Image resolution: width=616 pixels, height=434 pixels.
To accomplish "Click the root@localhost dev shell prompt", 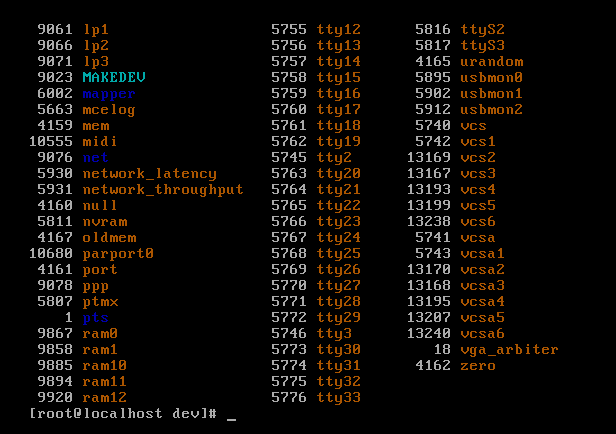I will pyautogui.click(x=123, y=414).
